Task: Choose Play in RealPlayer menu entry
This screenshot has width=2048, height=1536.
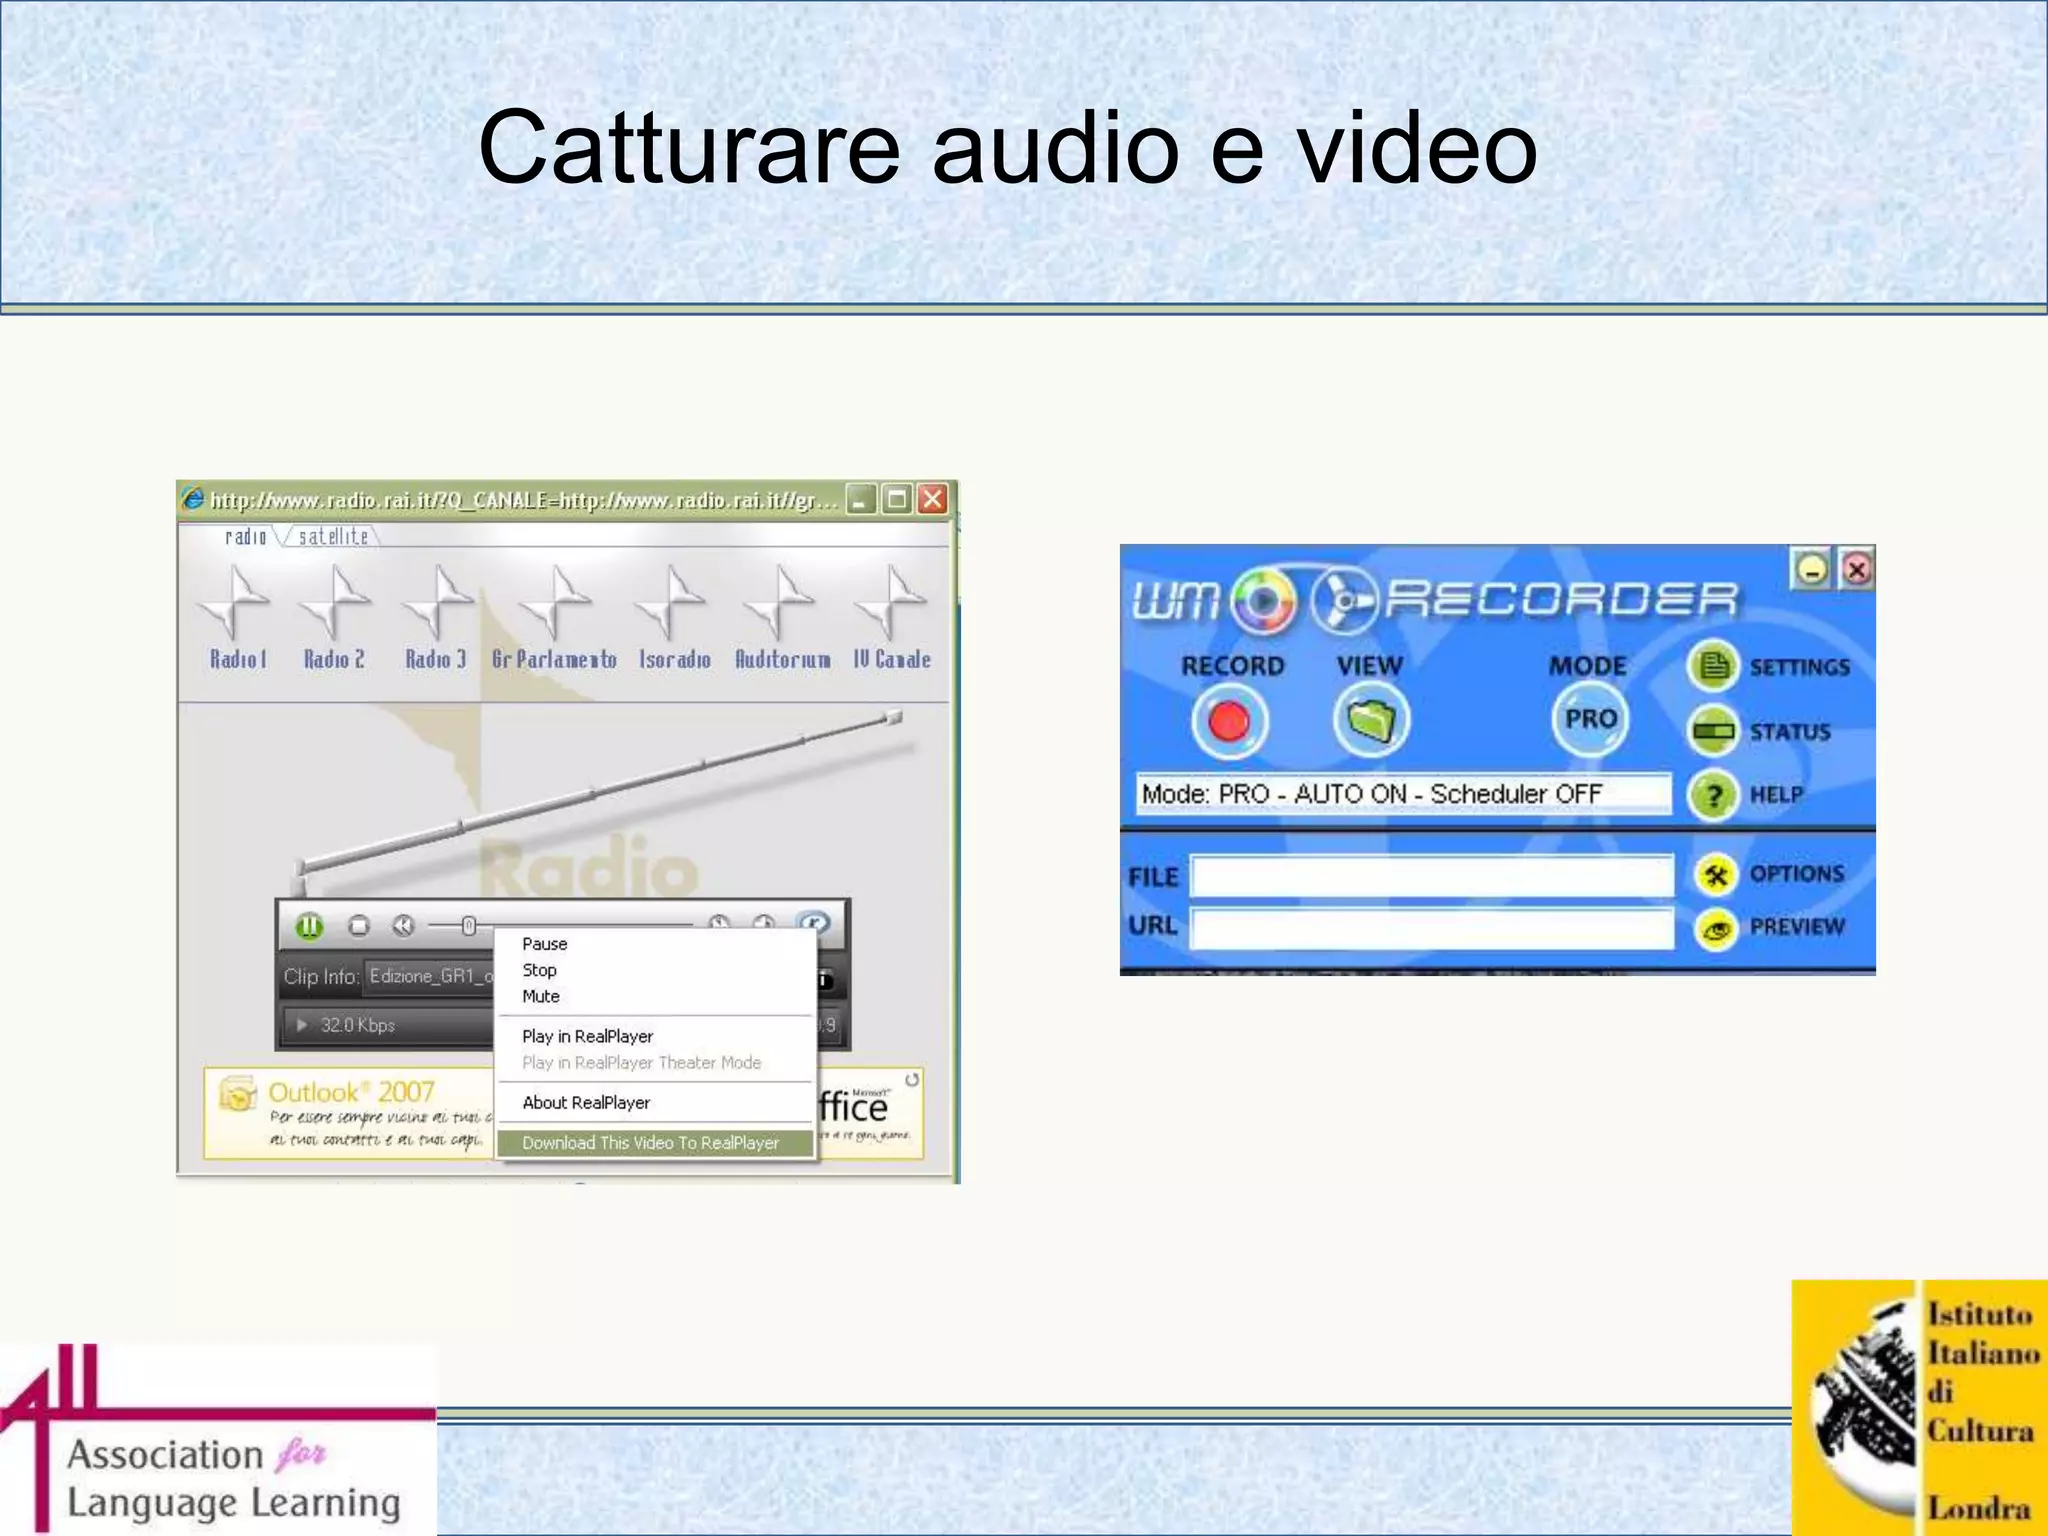Action: pyautogui.click(x=587, y=1037)
